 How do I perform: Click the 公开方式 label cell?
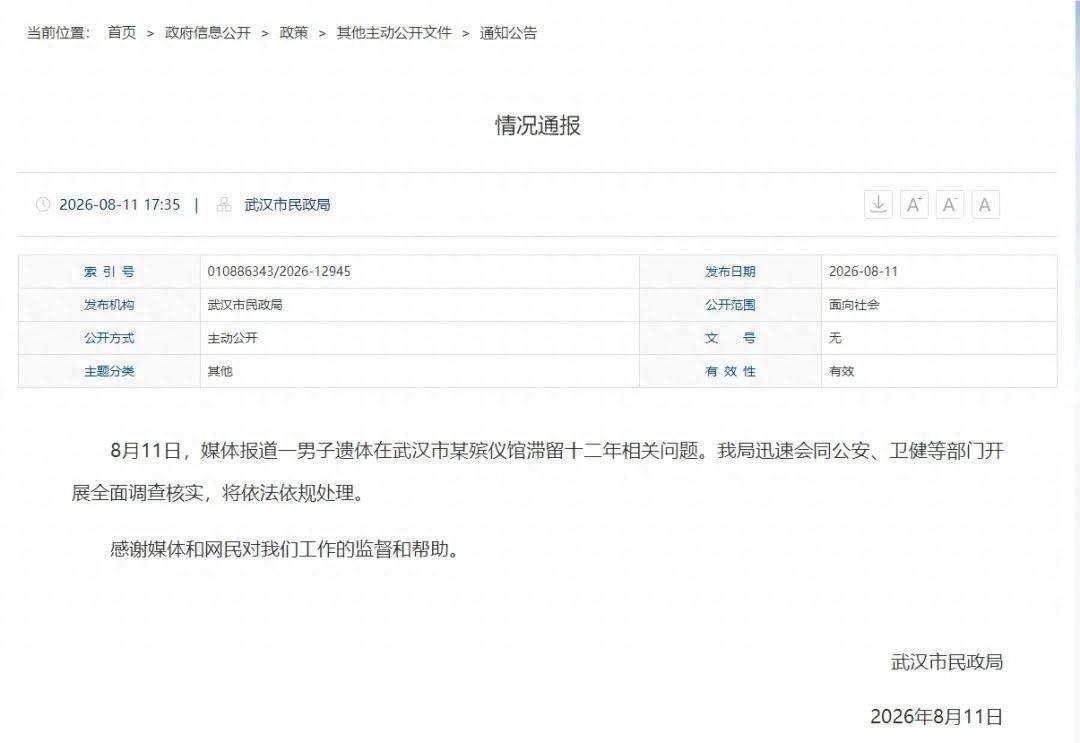pos(110,337)
